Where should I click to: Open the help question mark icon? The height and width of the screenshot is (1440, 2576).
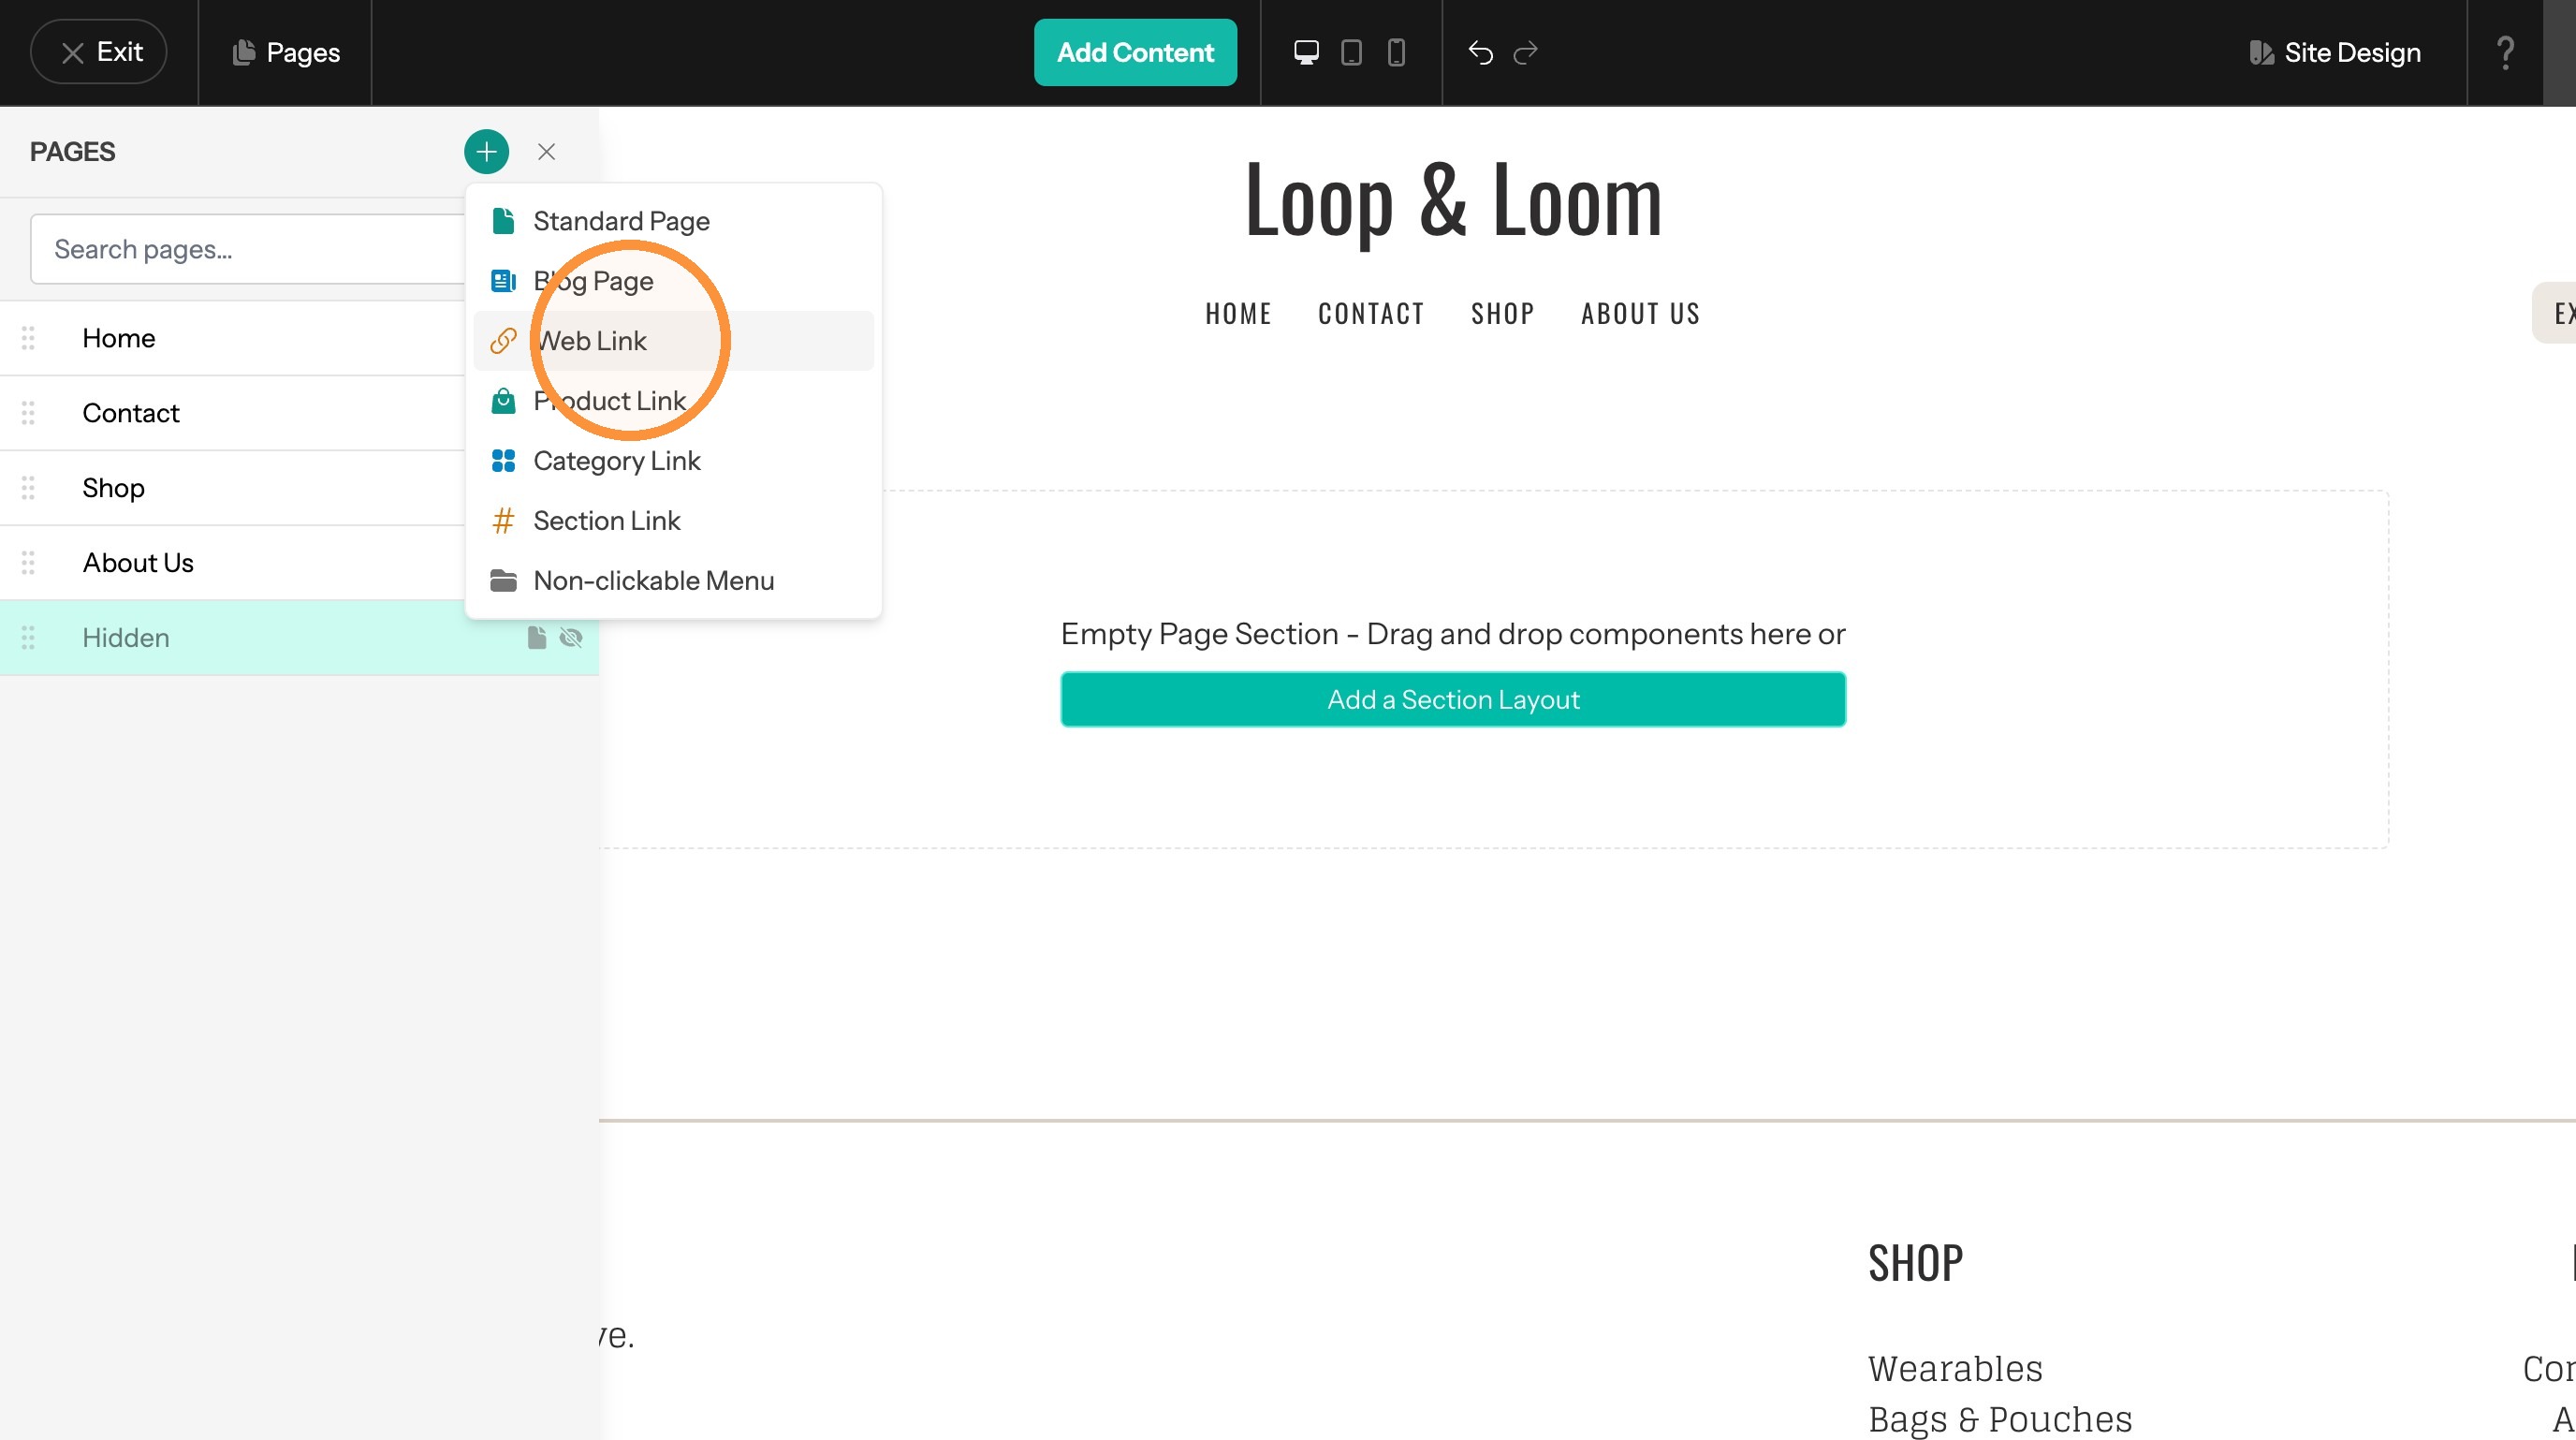2505,52
